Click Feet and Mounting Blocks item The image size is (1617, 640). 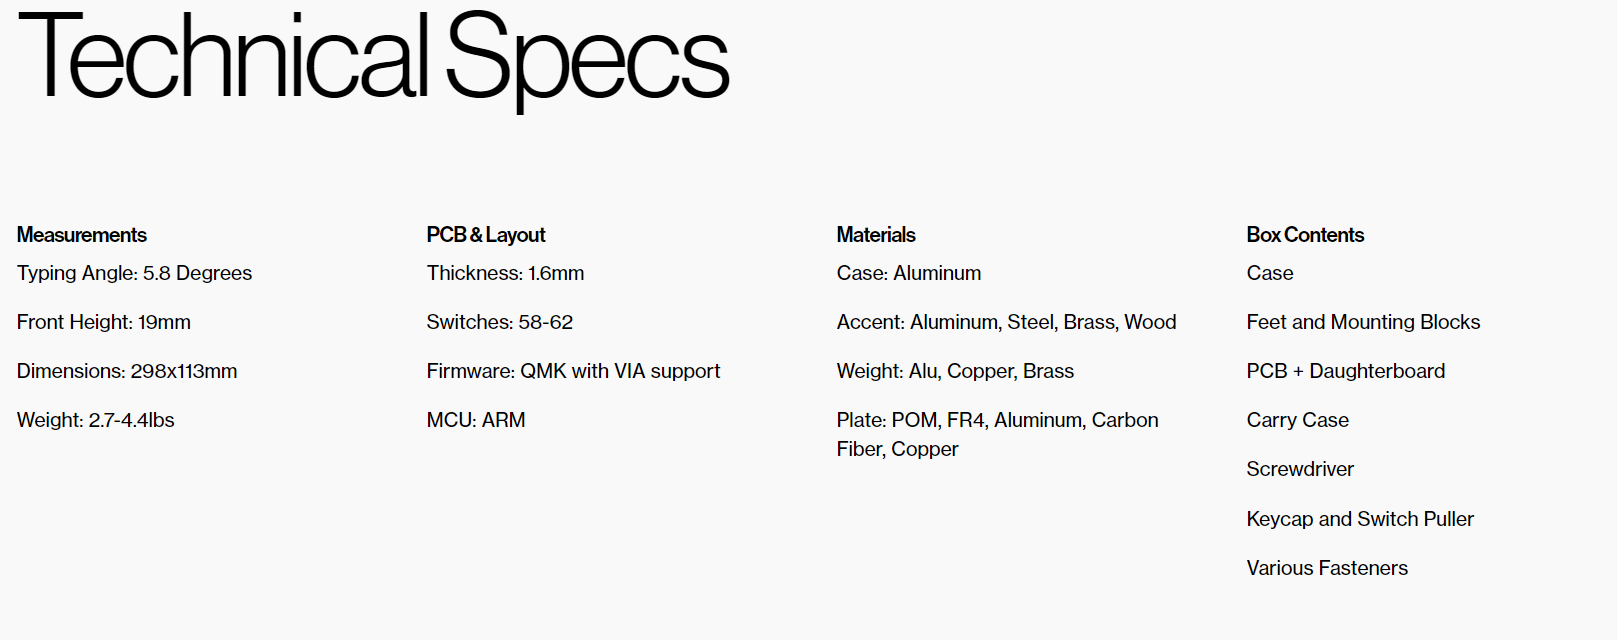coord(1363,322)
